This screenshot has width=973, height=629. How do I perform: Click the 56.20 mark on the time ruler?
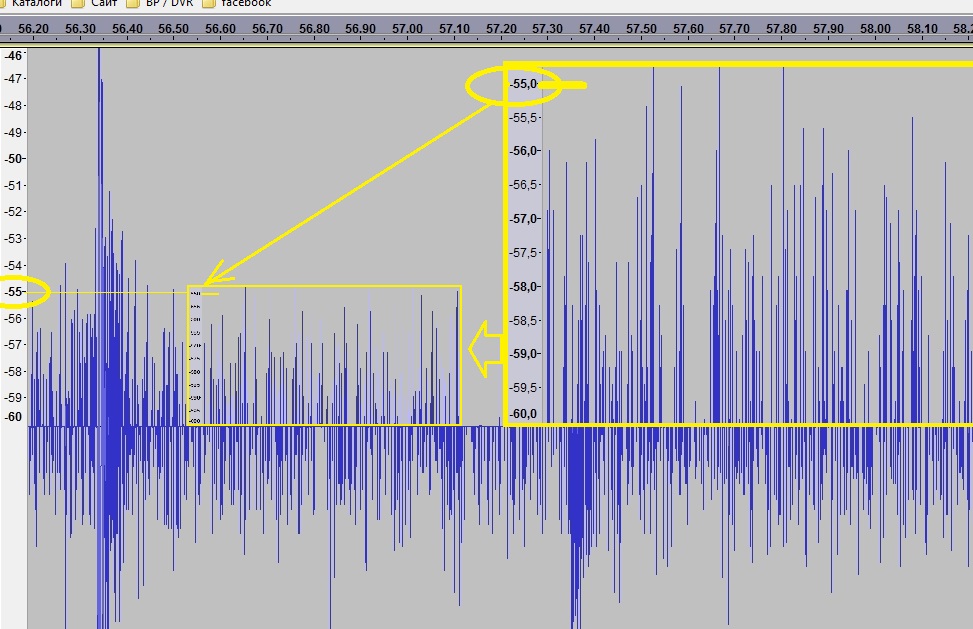coord(34,29)
